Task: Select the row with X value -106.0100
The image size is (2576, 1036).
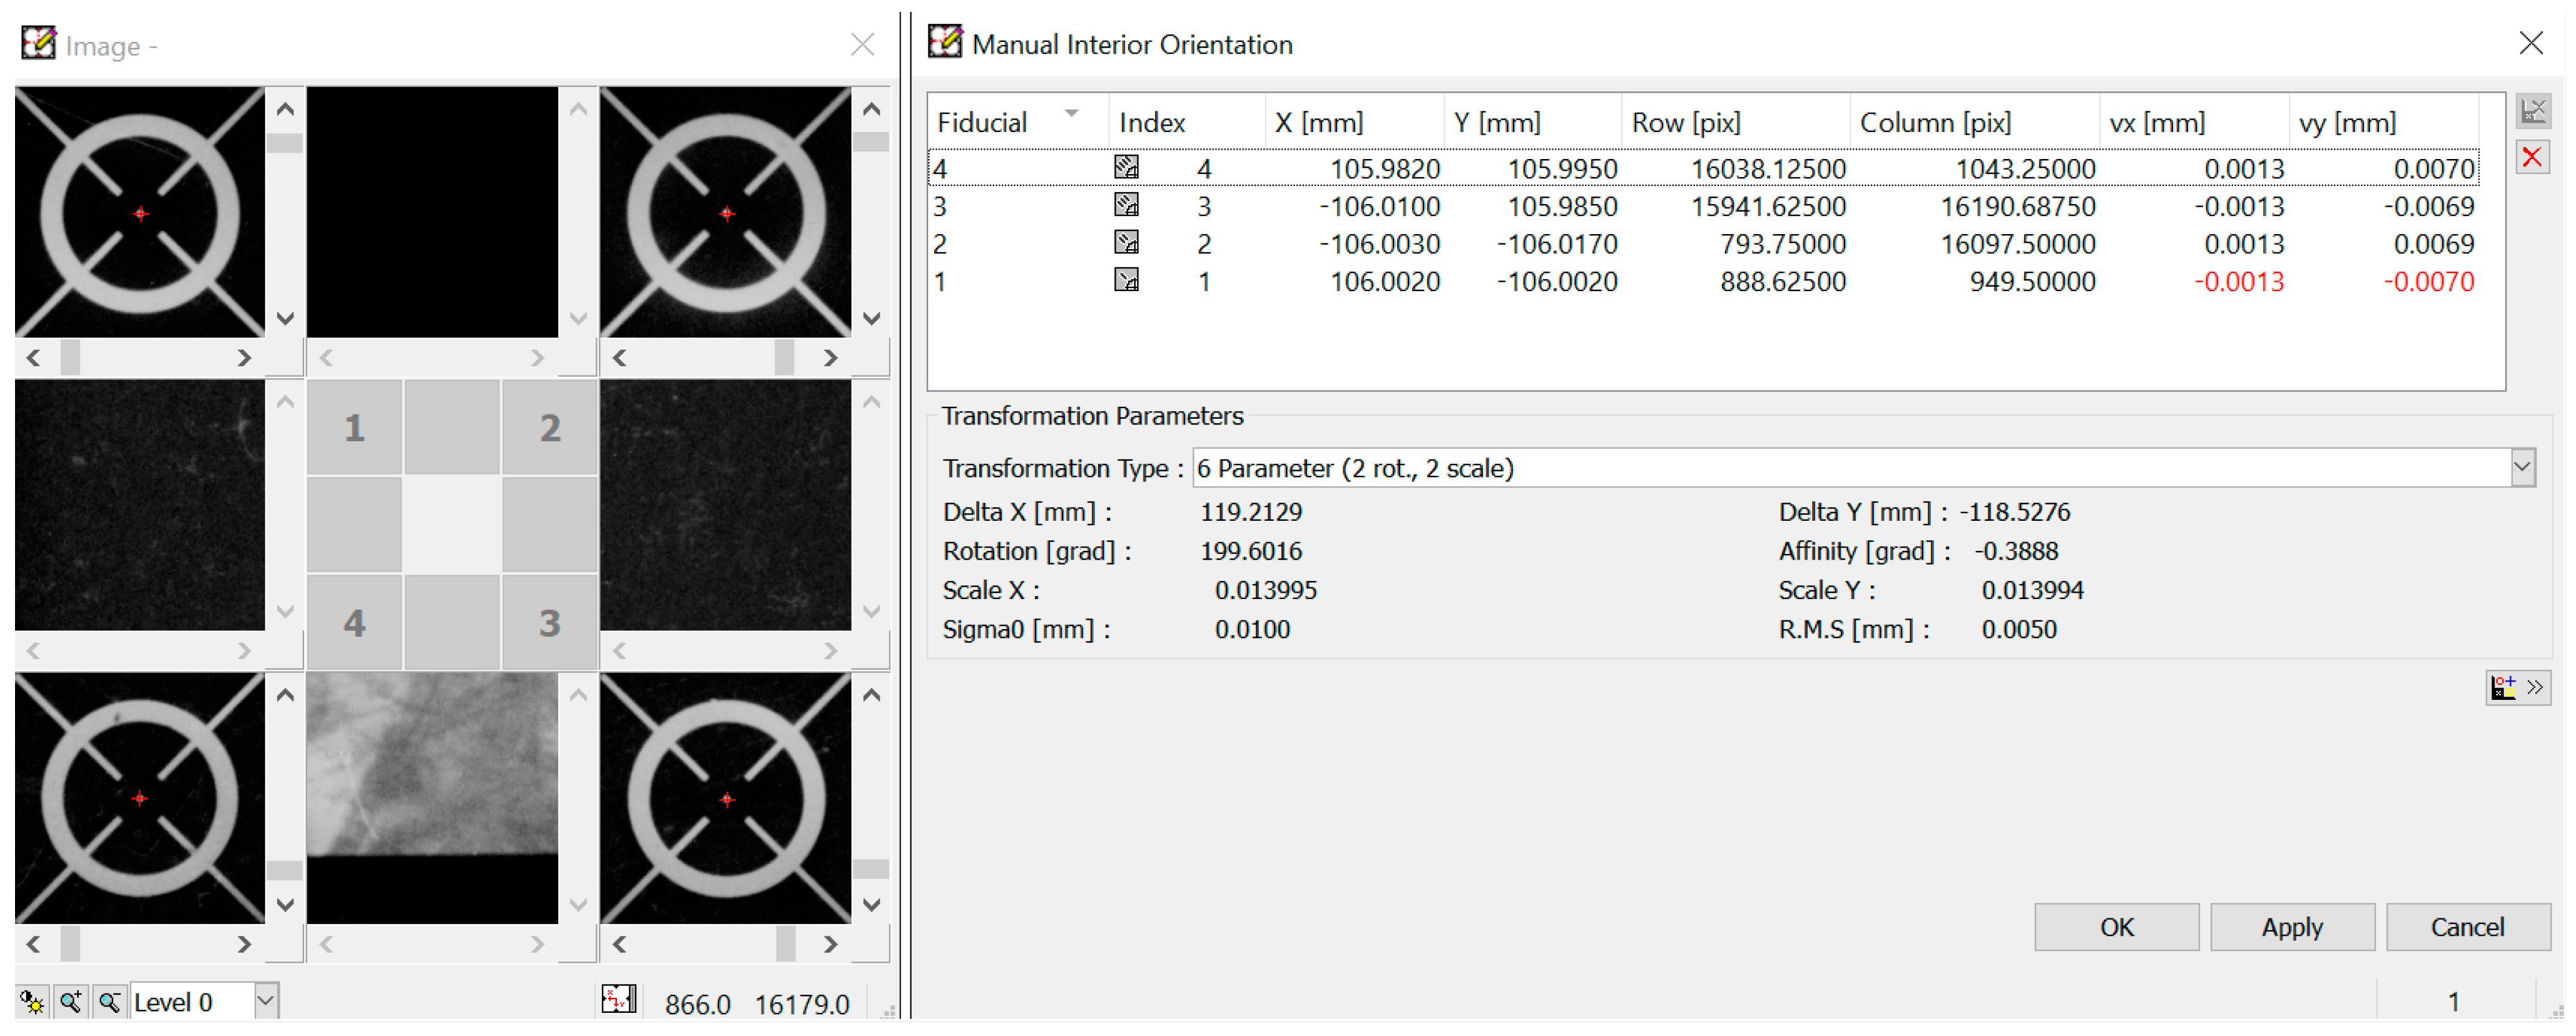Action: click(1703, 206)
